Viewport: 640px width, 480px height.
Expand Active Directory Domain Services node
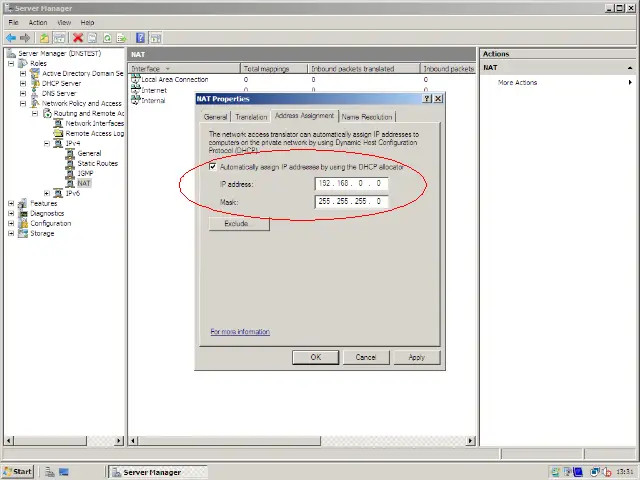pyautogui.click(x=23, y=73)
